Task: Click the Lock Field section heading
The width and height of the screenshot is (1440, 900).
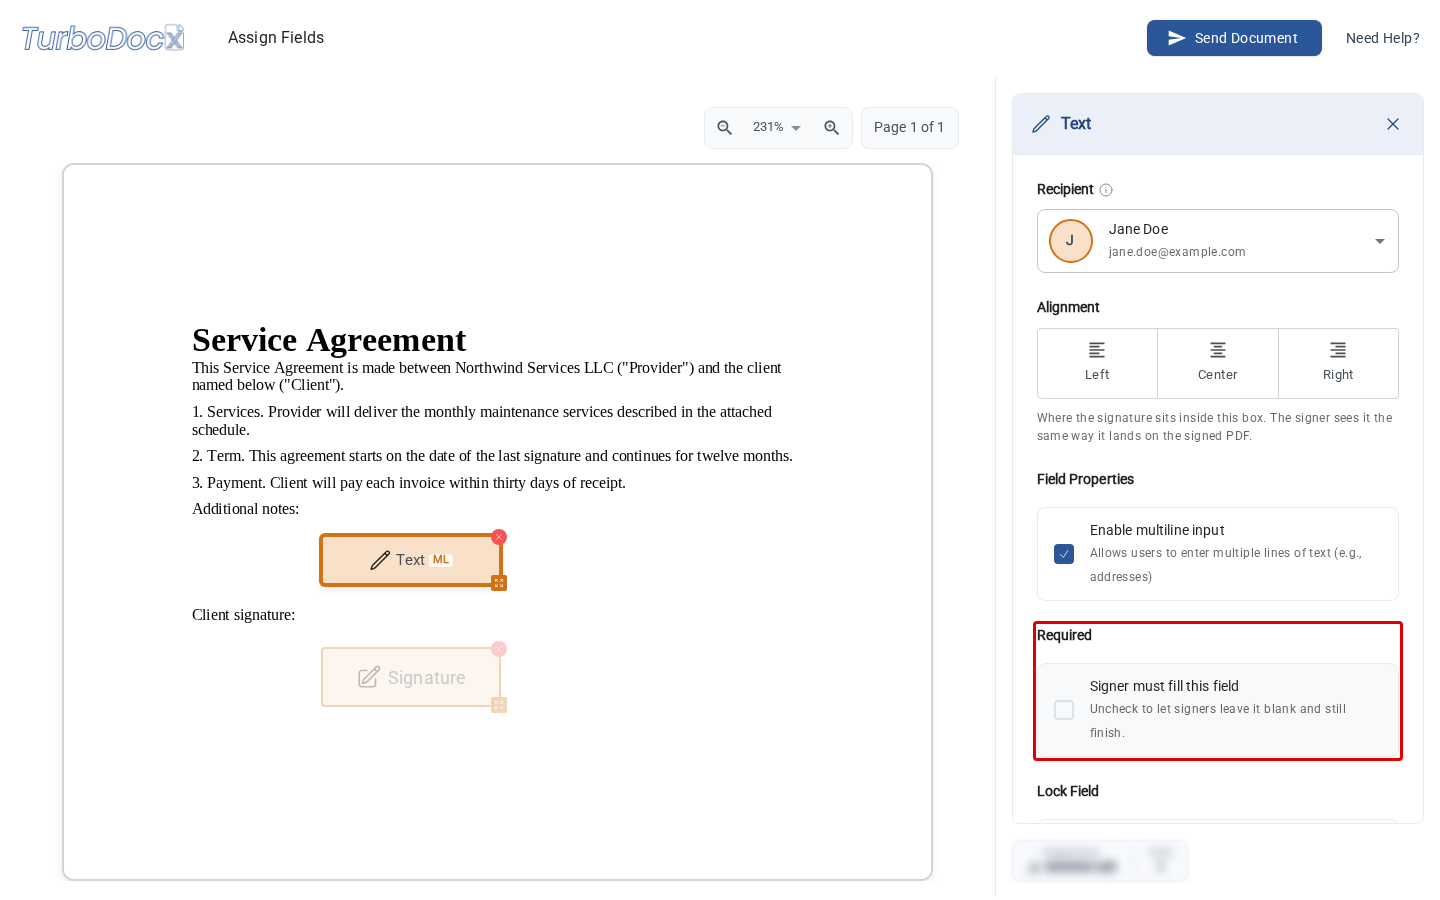Action: click(1068, 791)
